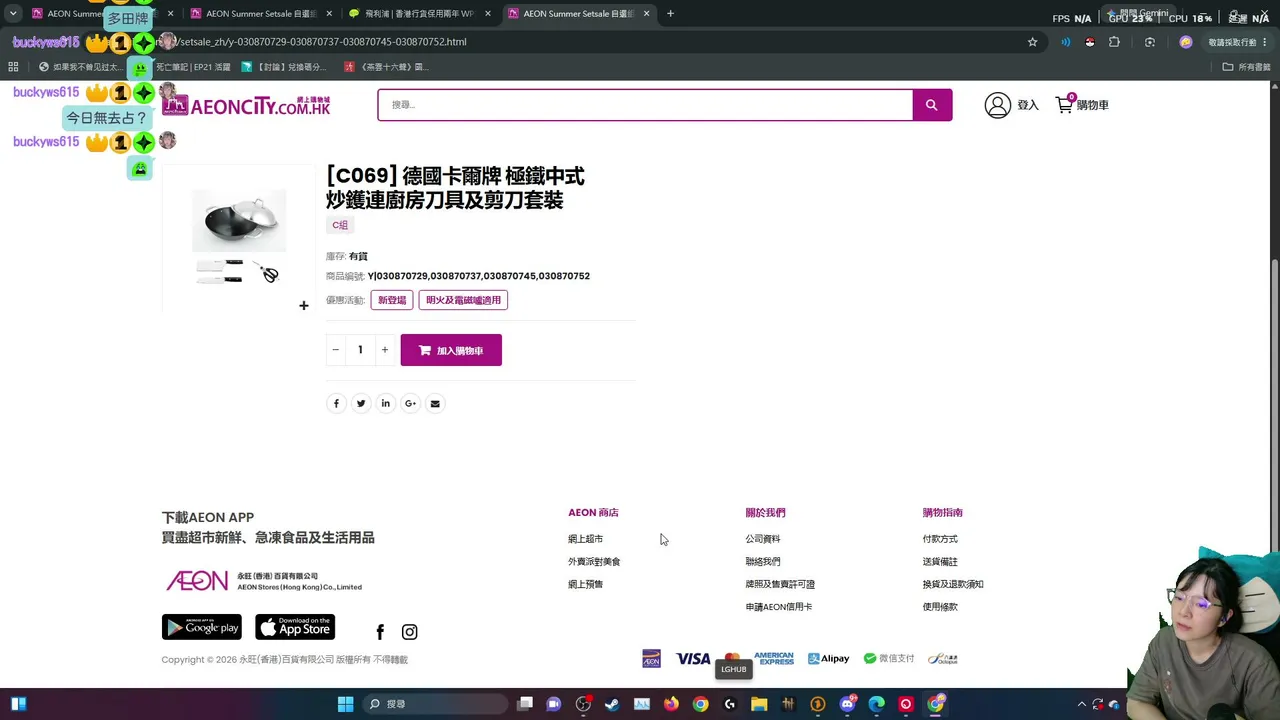Open 送貨備註 footer link
1280x720 pixels.
(x=940, y=562)
